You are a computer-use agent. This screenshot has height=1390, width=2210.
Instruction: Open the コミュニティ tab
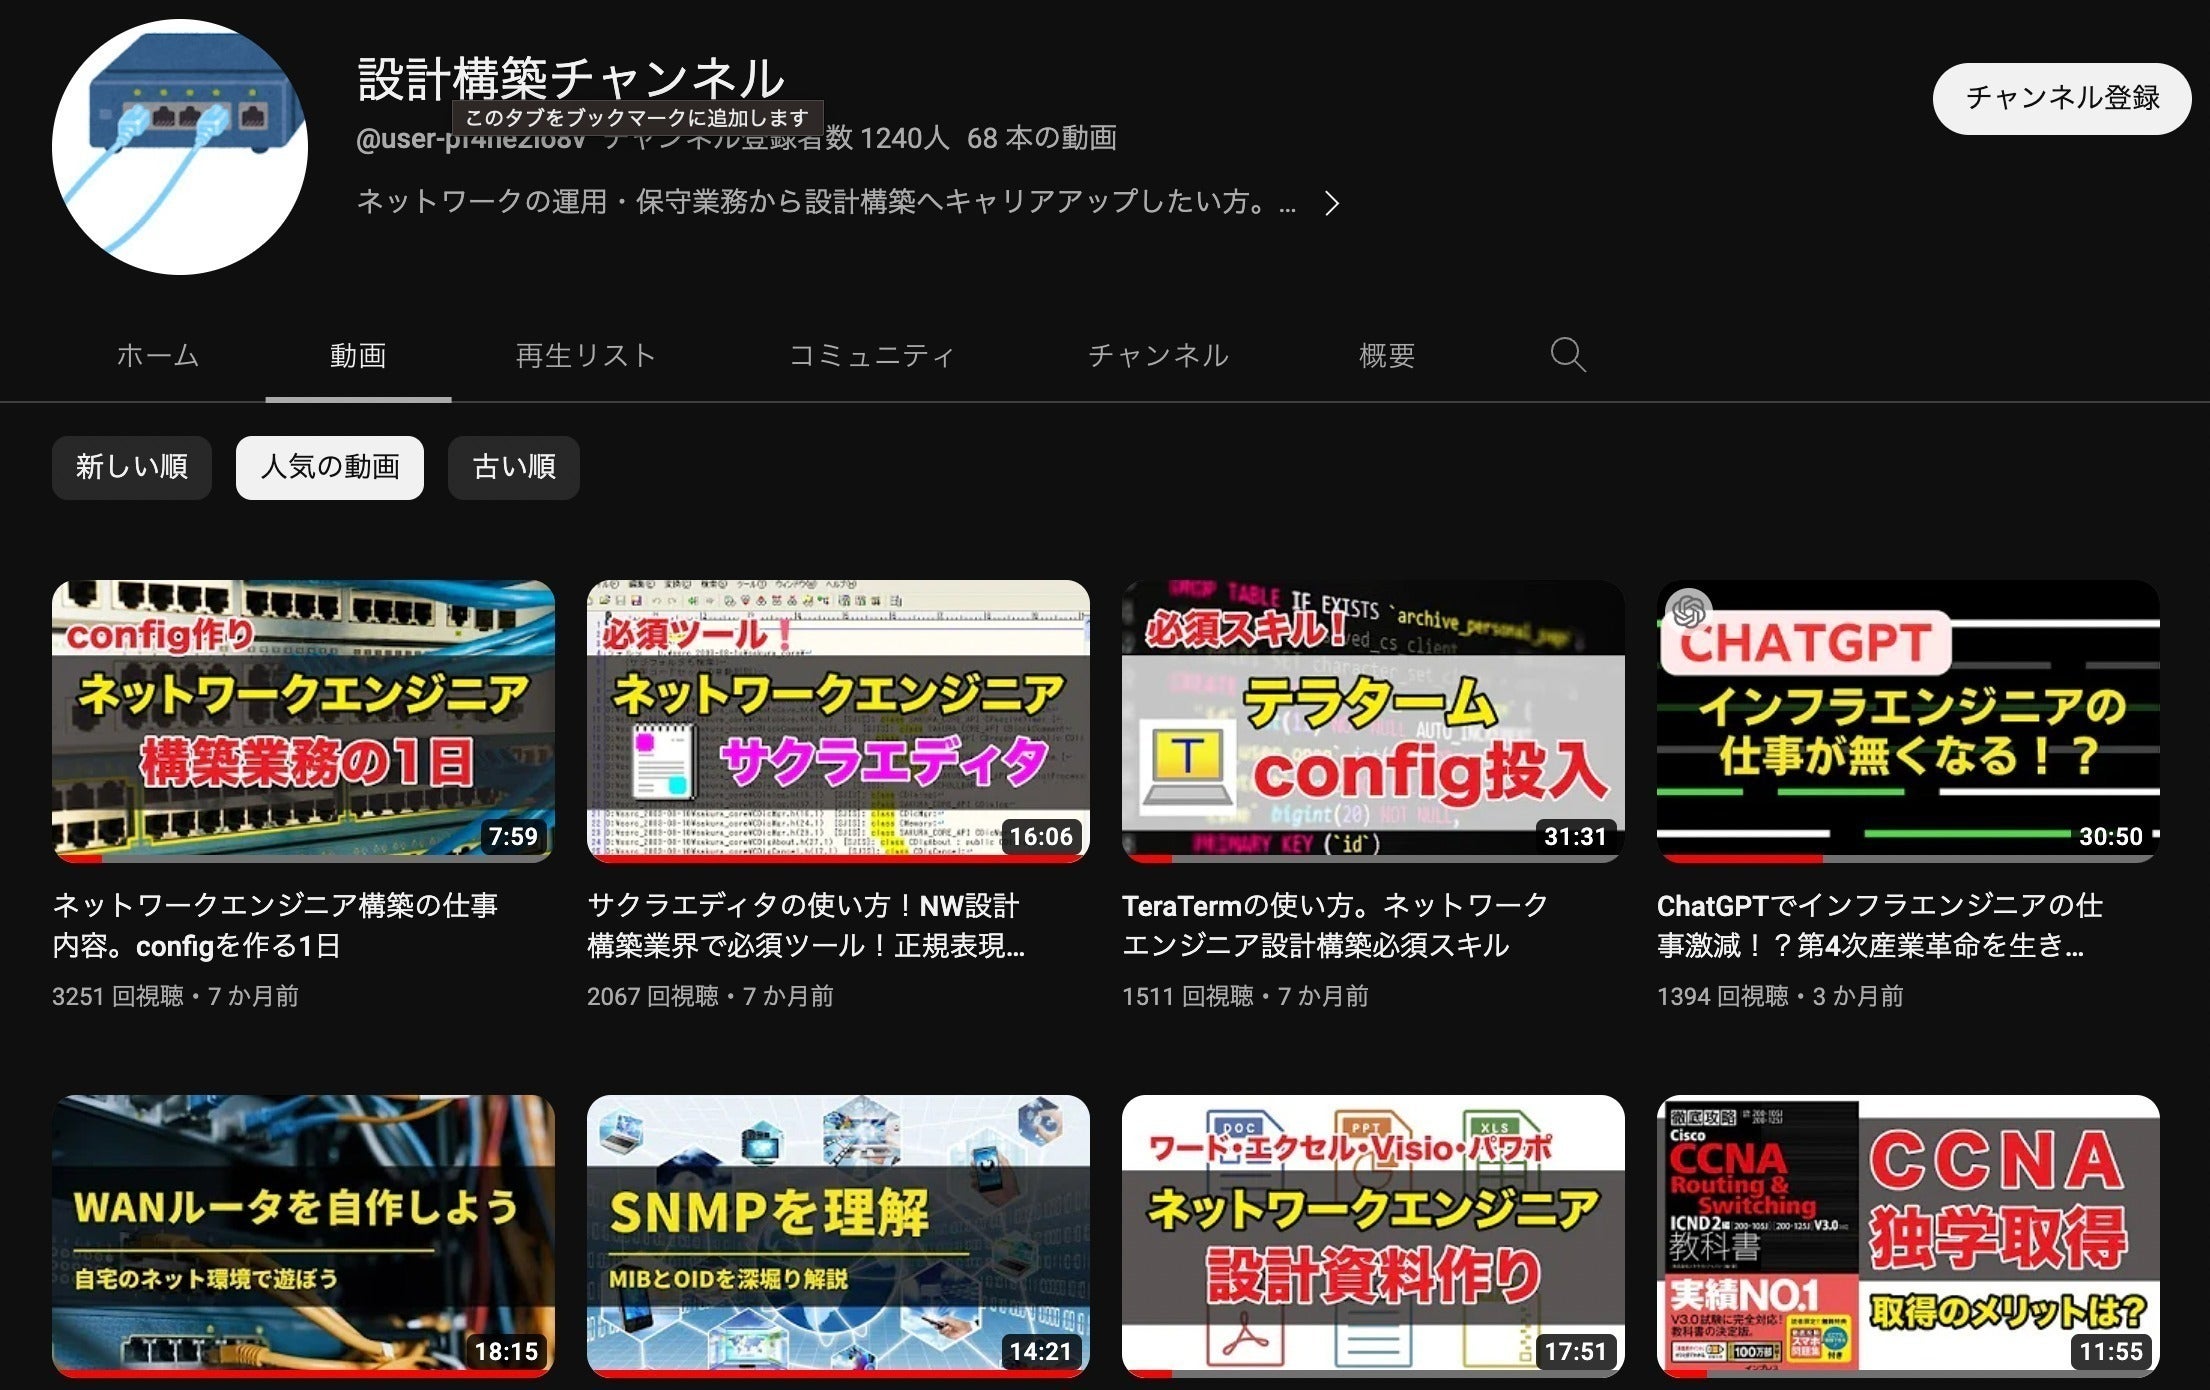click(871, 355)
